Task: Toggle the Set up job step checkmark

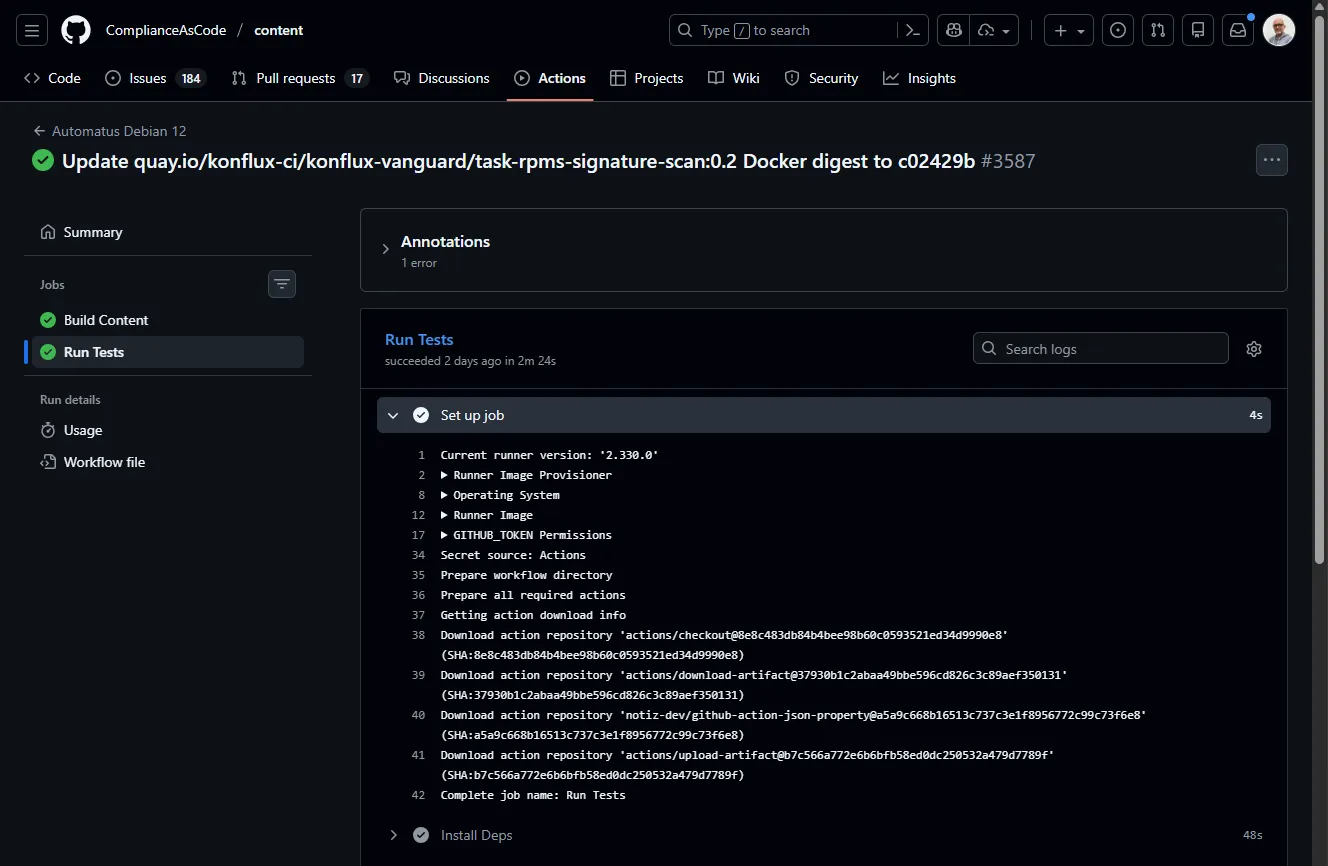Action: coord(421,415)
